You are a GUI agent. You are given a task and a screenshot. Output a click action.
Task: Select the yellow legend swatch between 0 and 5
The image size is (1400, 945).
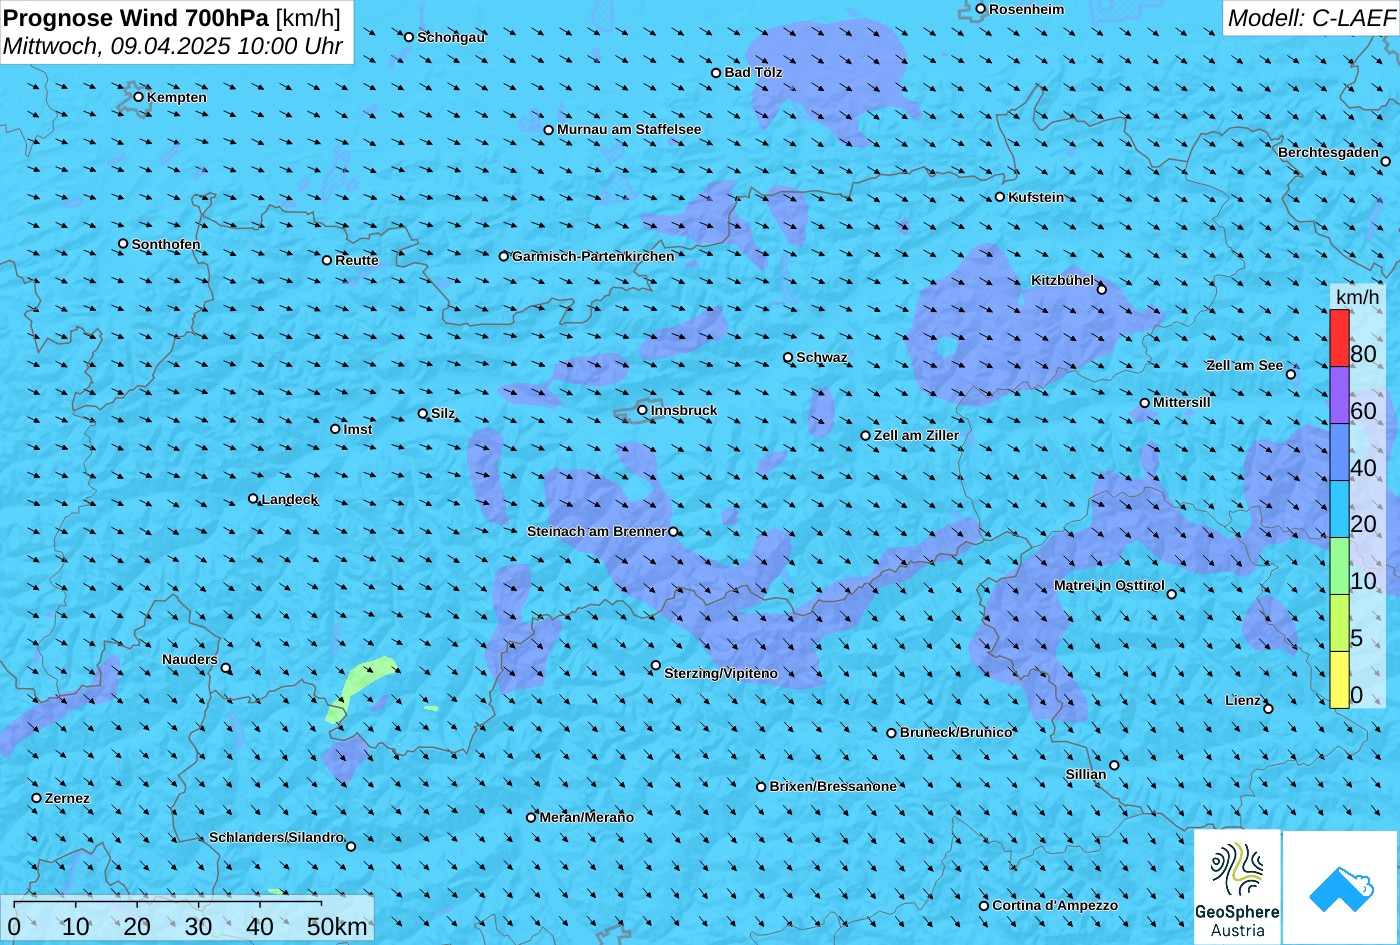click(x=1339, y=680)
